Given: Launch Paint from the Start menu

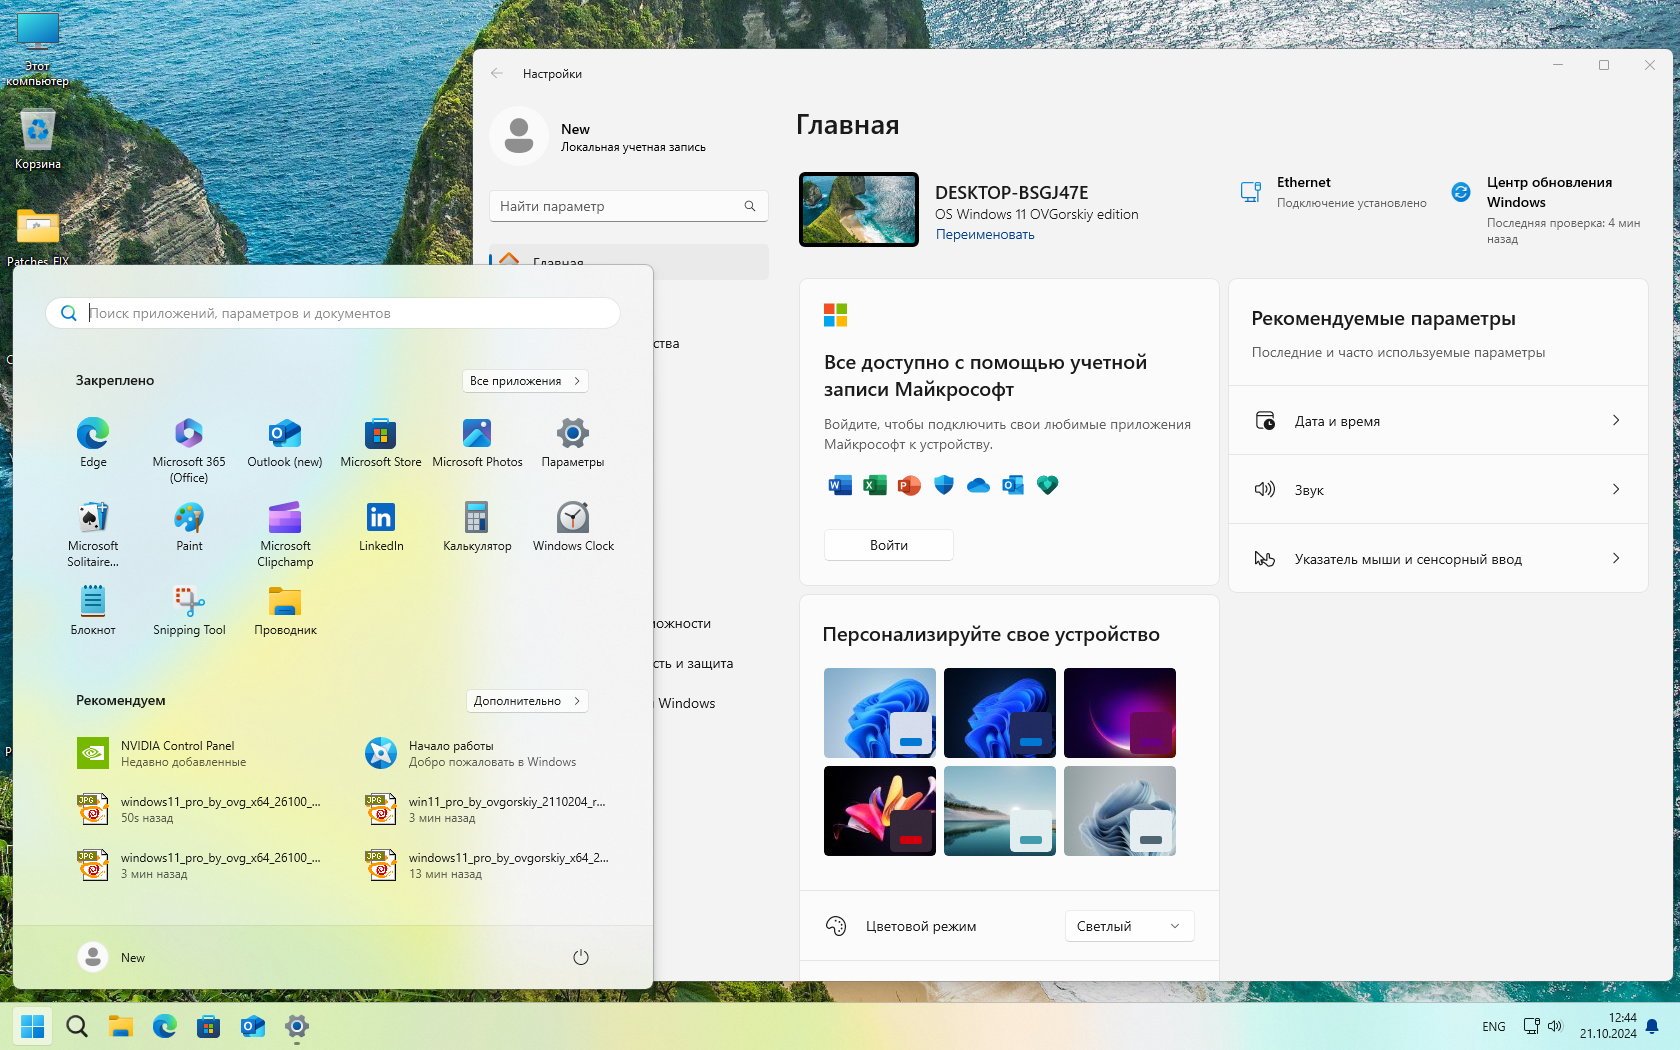Looking at the screenshot, I should coord(189,518).
